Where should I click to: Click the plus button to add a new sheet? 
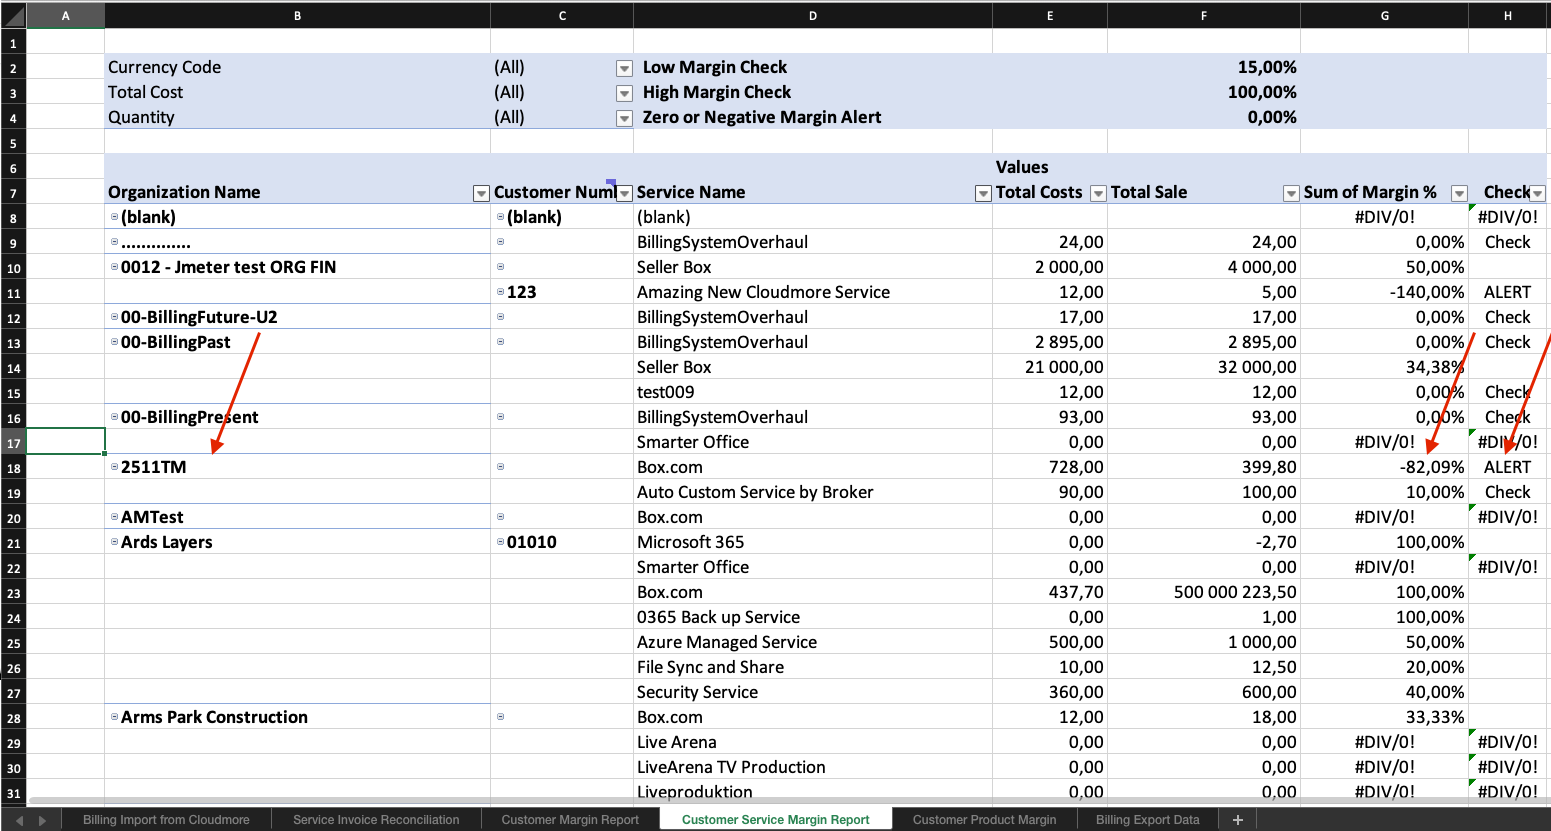1237,820
